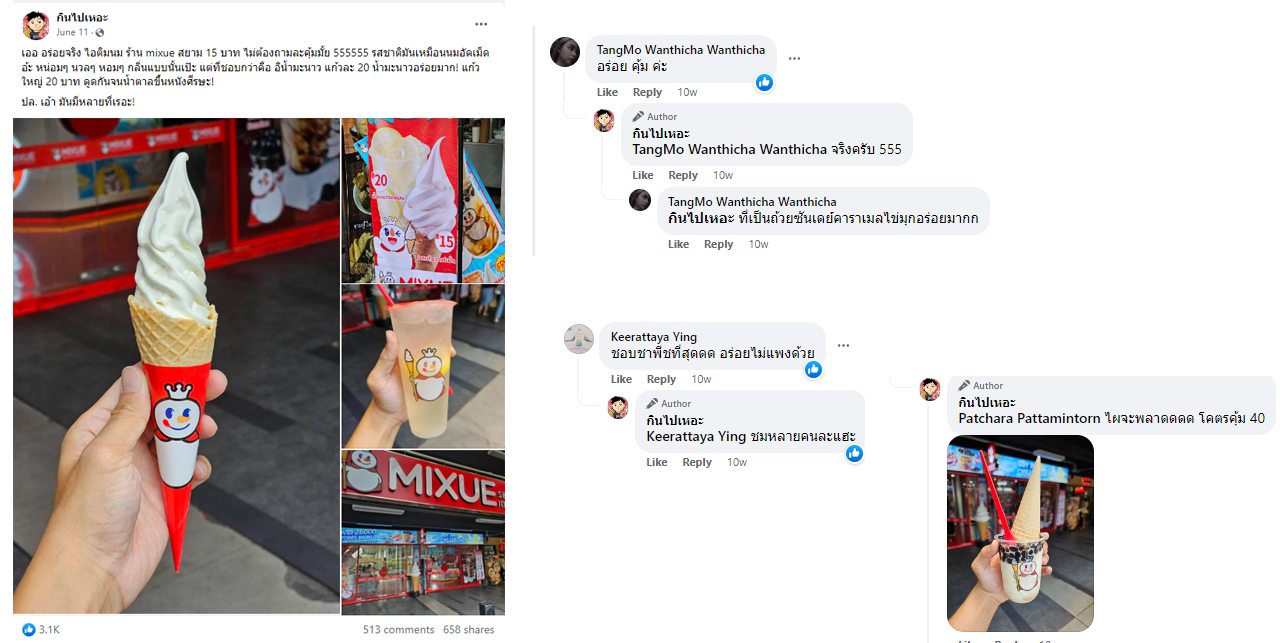
Task: Reply to Keerattaya Ying's comment
Action: tap(661, 379)
